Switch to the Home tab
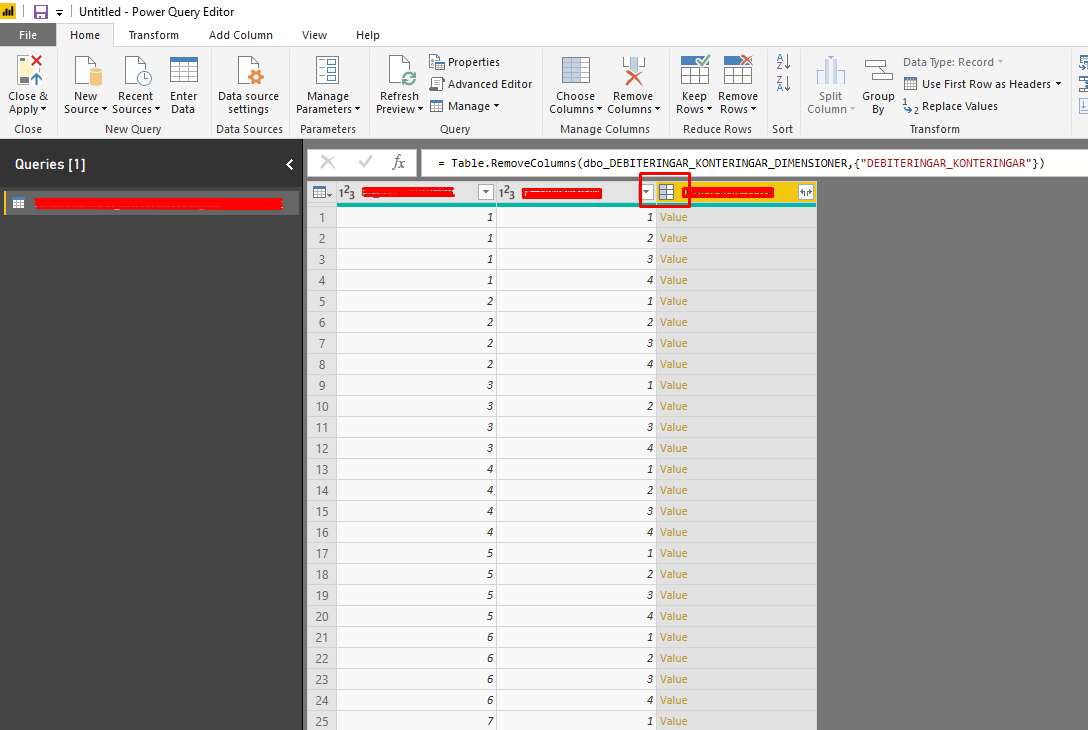 pyautogui.click(x=85, y=35)
